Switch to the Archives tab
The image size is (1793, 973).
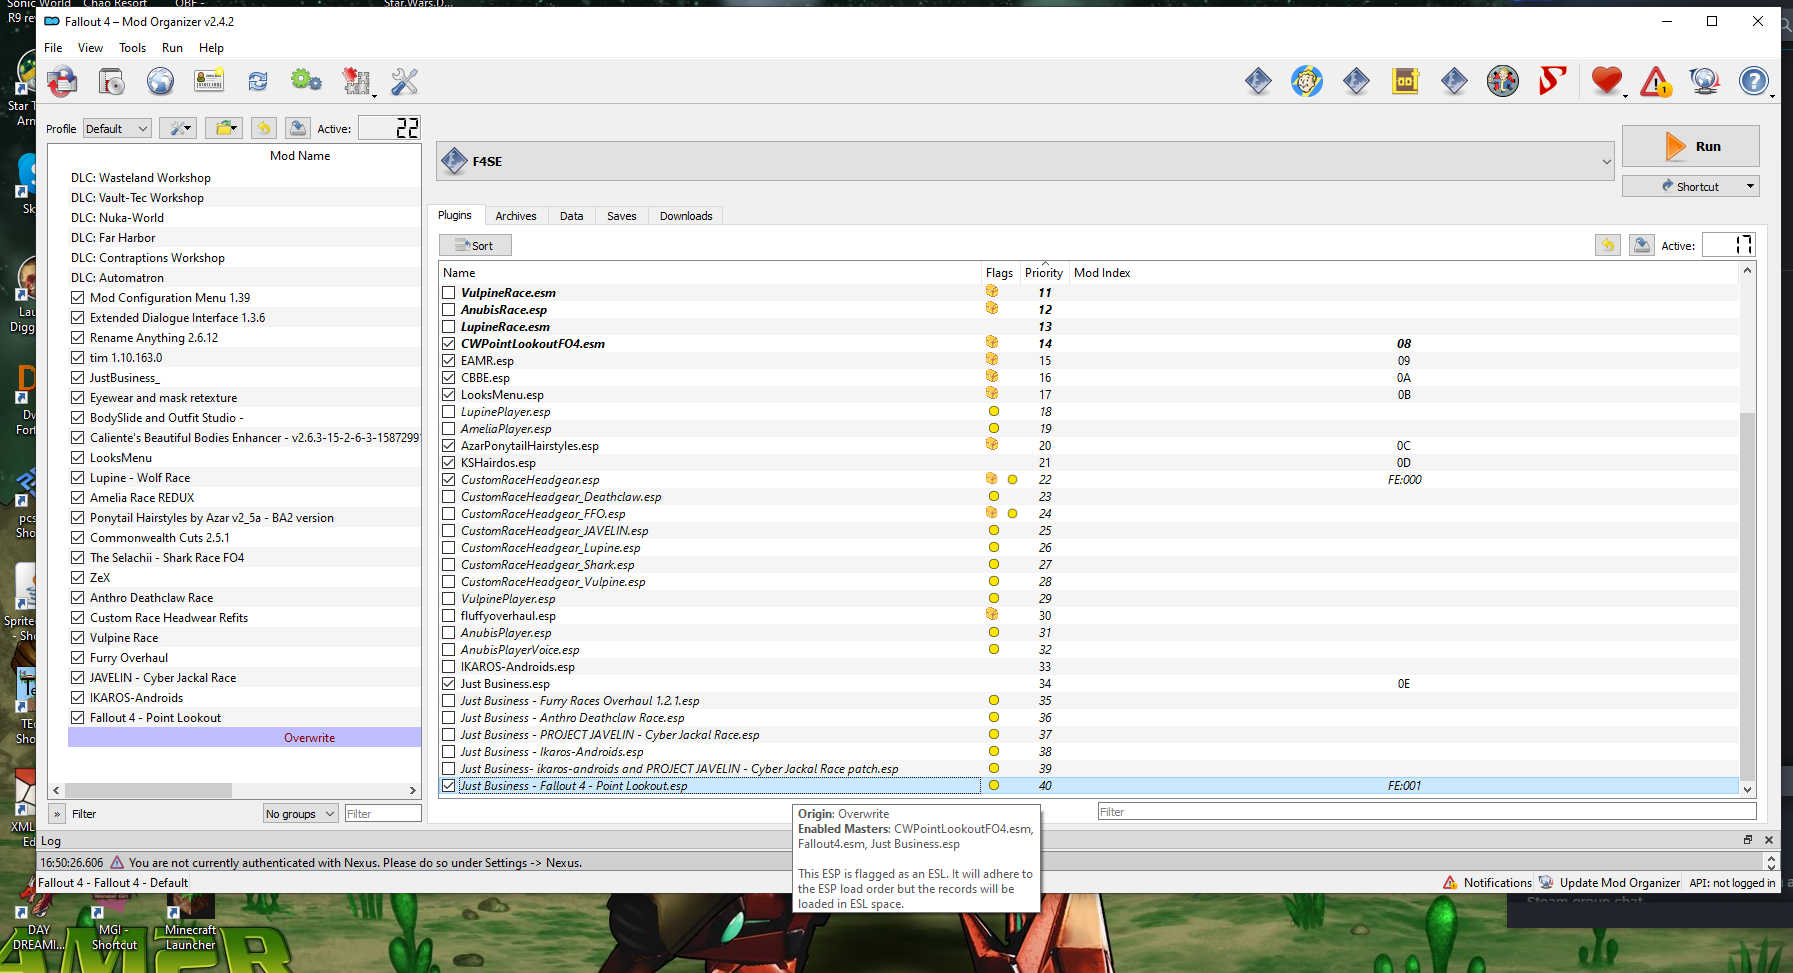516,216
